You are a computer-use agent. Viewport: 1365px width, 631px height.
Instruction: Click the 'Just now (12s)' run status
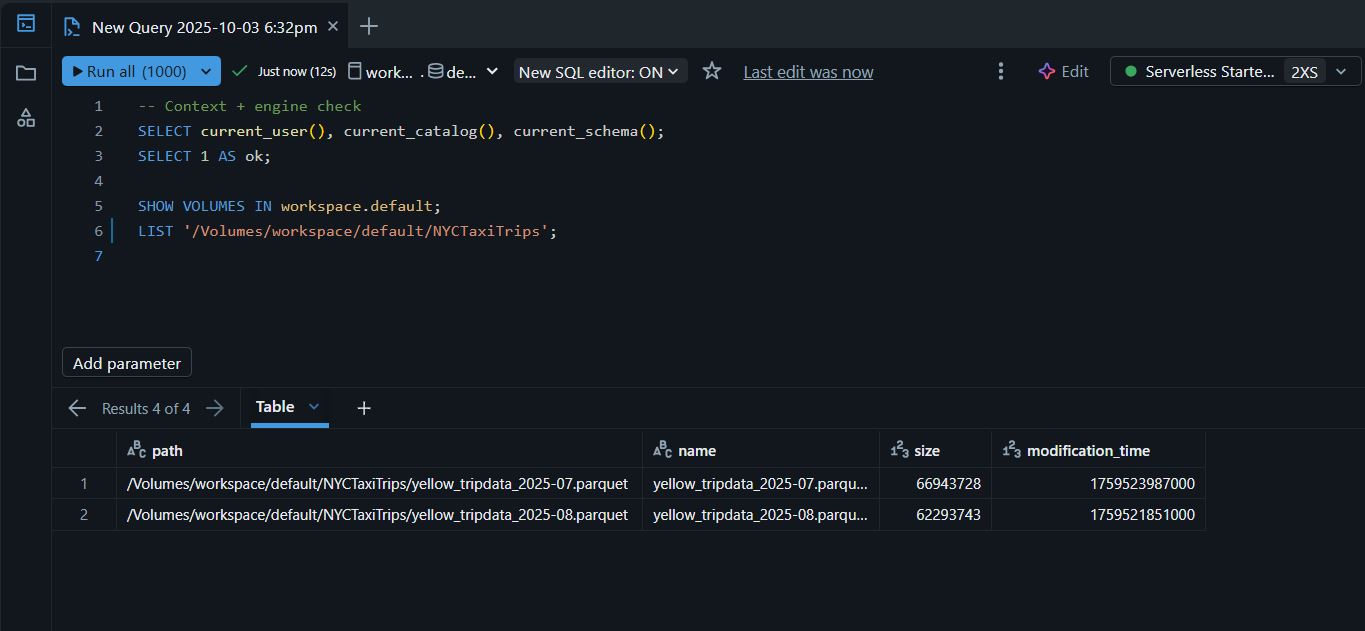point(285,72)
